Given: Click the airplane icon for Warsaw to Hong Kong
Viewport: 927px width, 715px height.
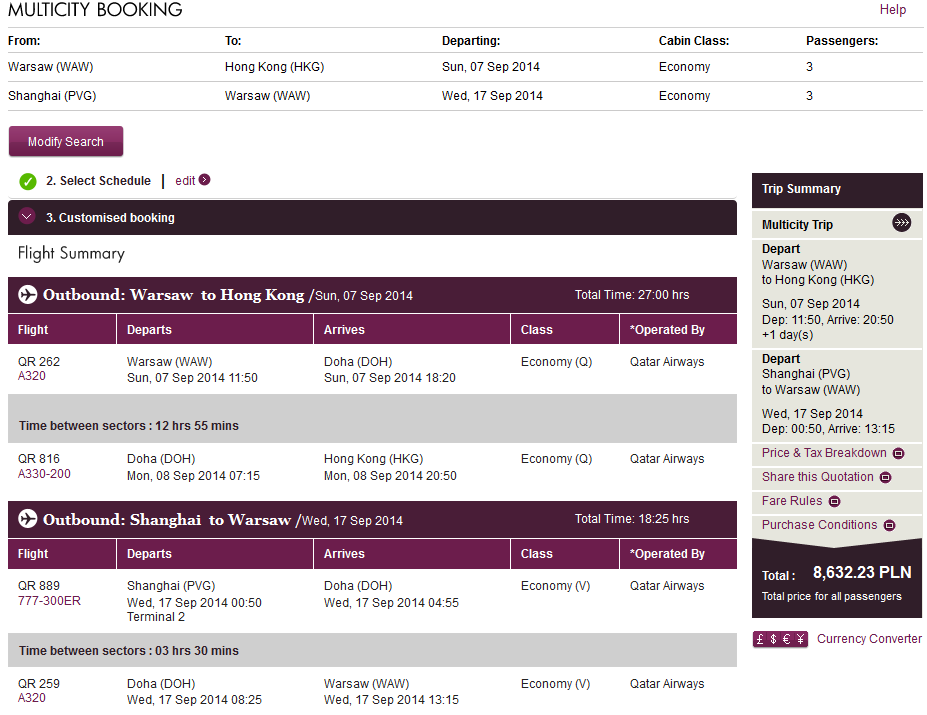Looking at the screenshot, I should [27, 295].
